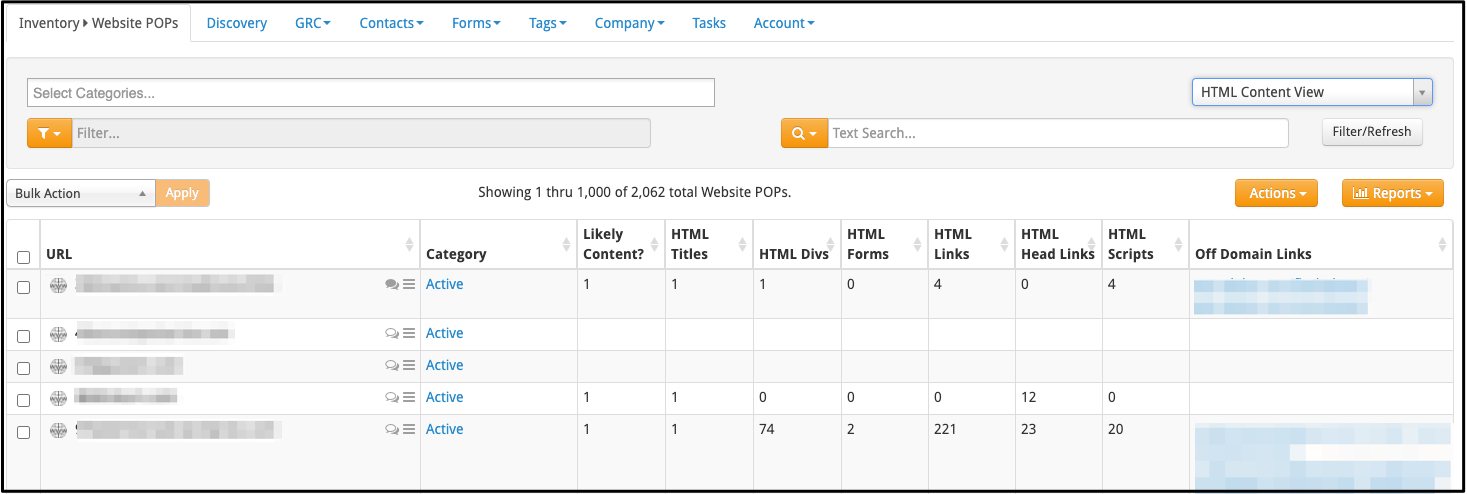Sort by HTML Forms column arrows
Screen dimensions: 1467x494
918,245
